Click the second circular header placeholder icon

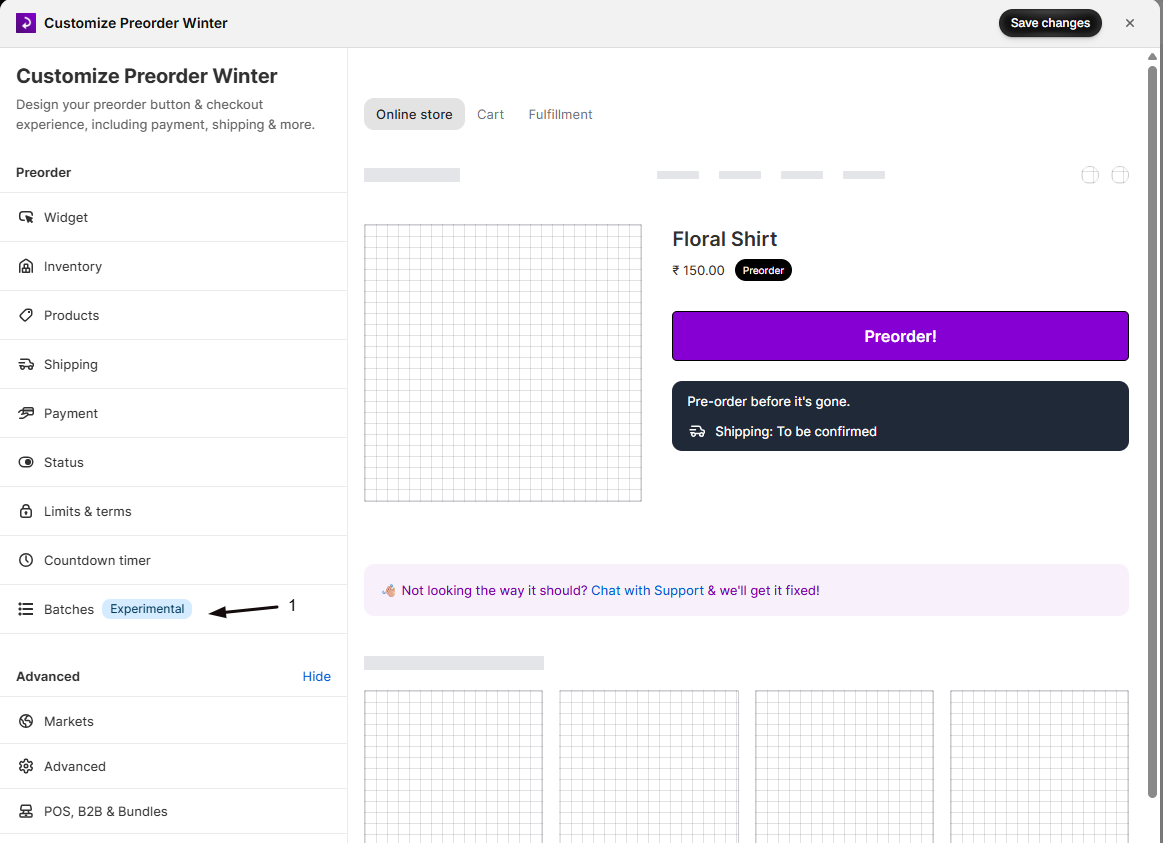1120,175
